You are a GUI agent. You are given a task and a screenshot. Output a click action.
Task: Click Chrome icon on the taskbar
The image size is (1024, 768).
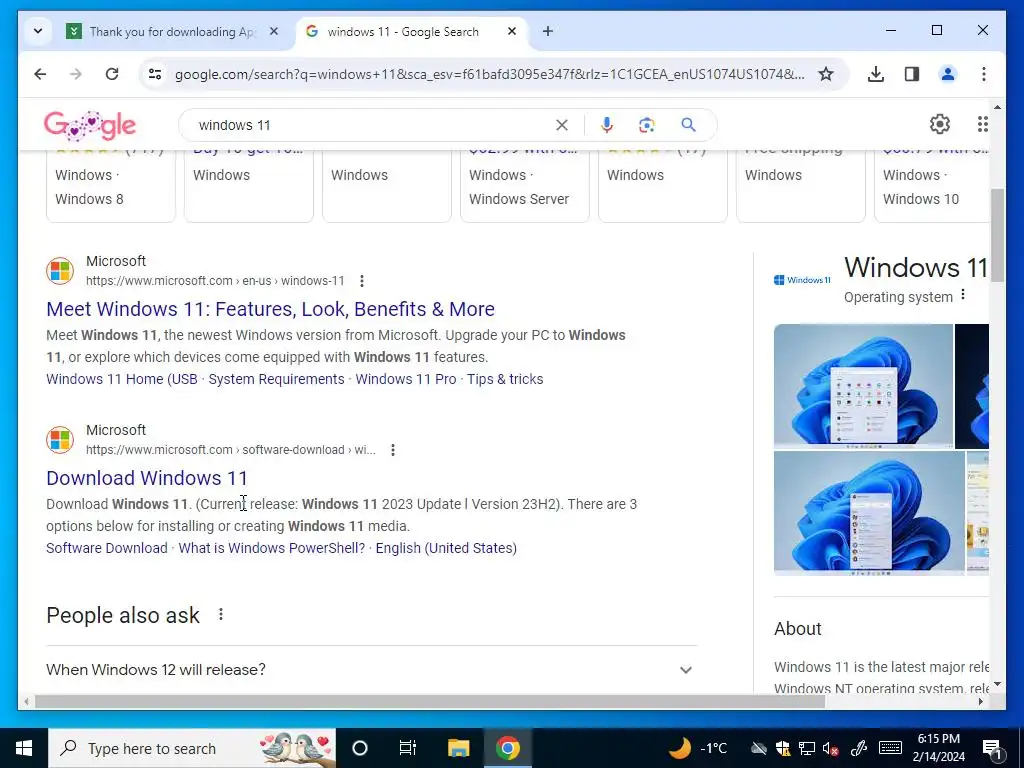[507, 748]
